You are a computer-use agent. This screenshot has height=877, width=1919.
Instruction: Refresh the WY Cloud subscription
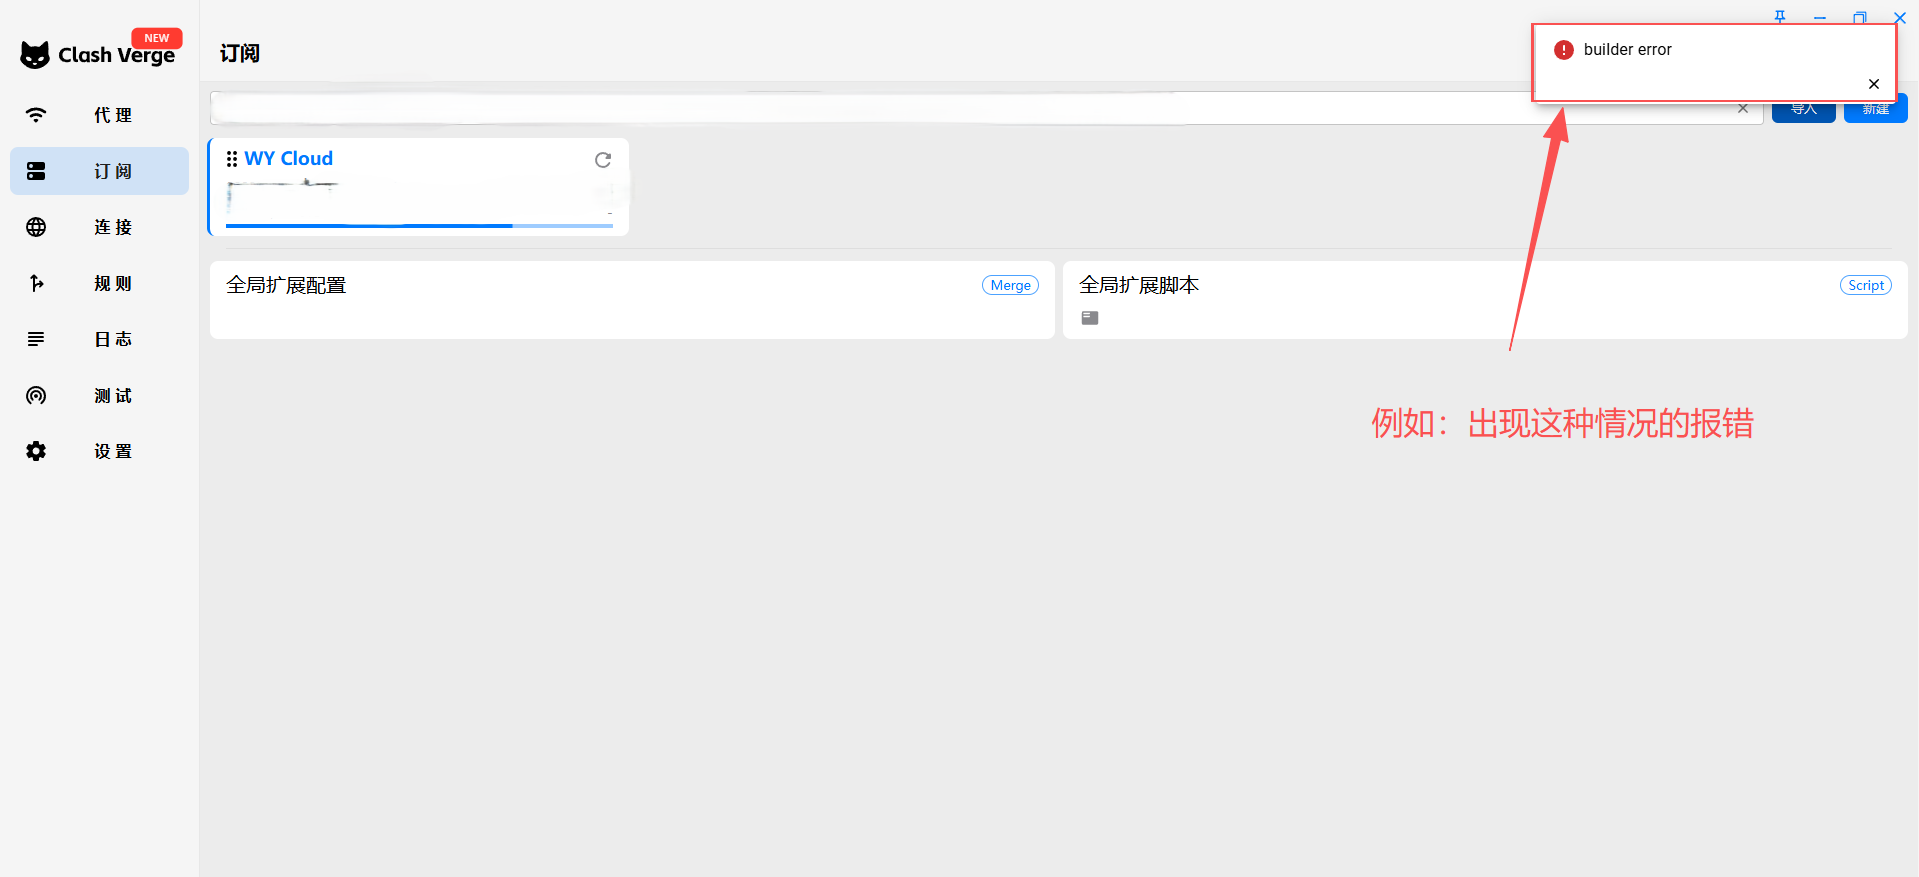pyautogui.click(x=603, y=160)
